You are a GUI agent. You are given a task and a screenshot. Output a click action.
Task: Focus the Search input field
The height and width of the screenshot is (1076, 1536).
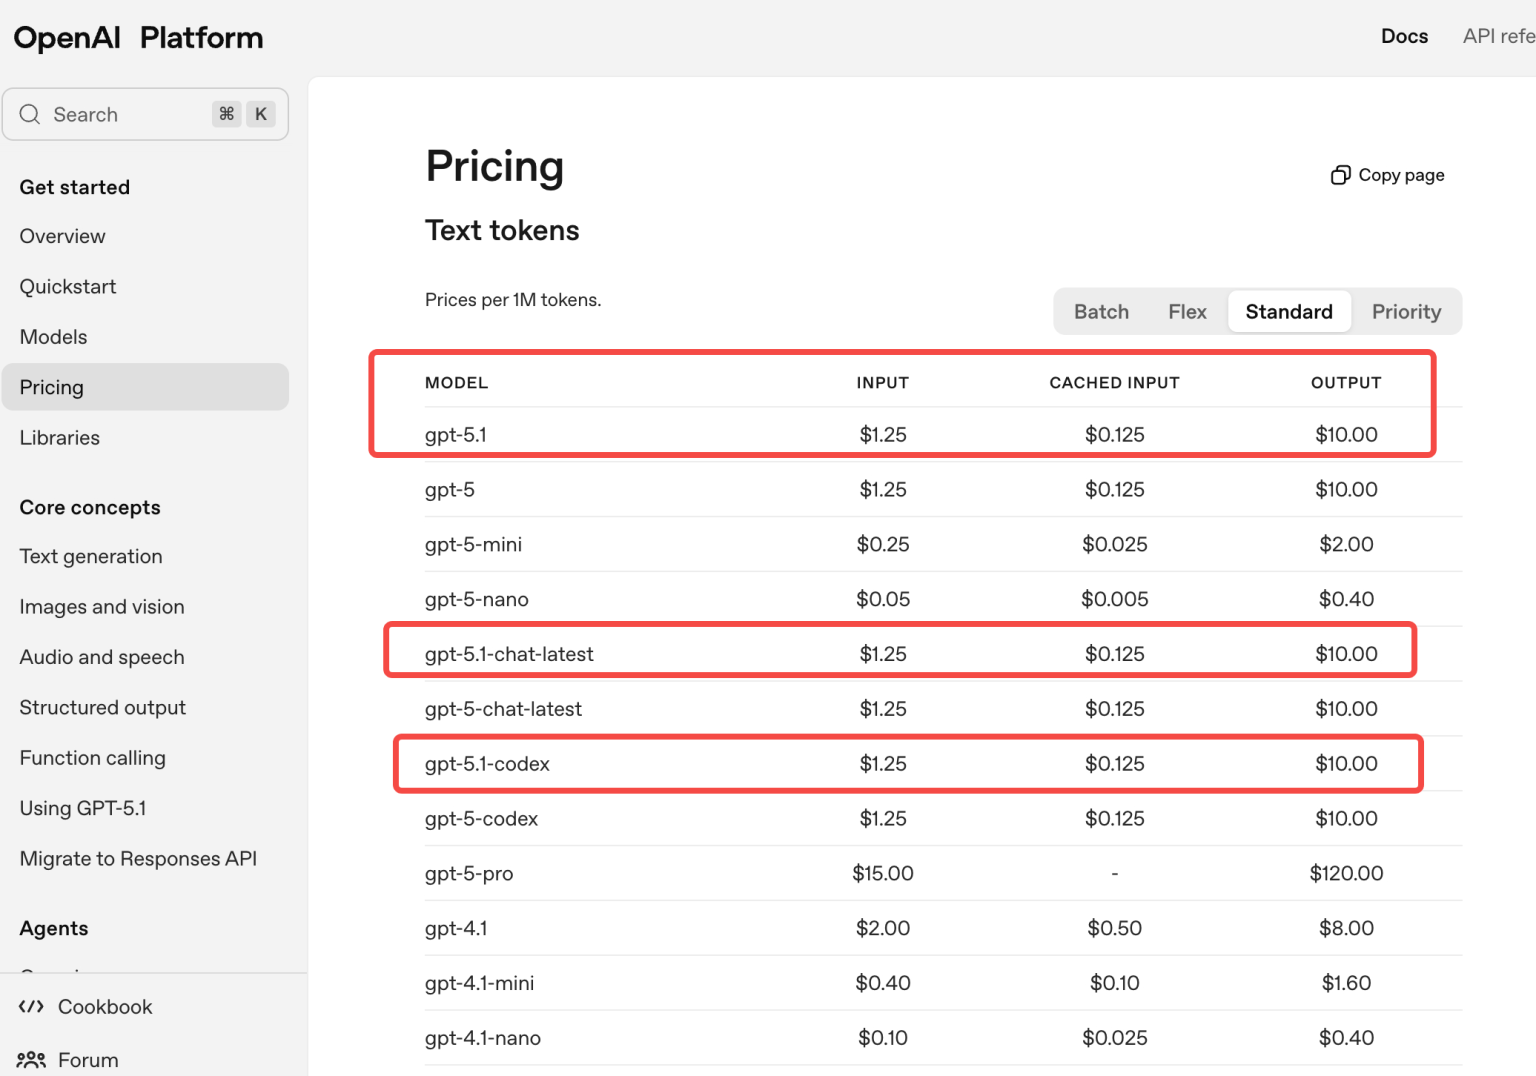click(x=145, y=114)
